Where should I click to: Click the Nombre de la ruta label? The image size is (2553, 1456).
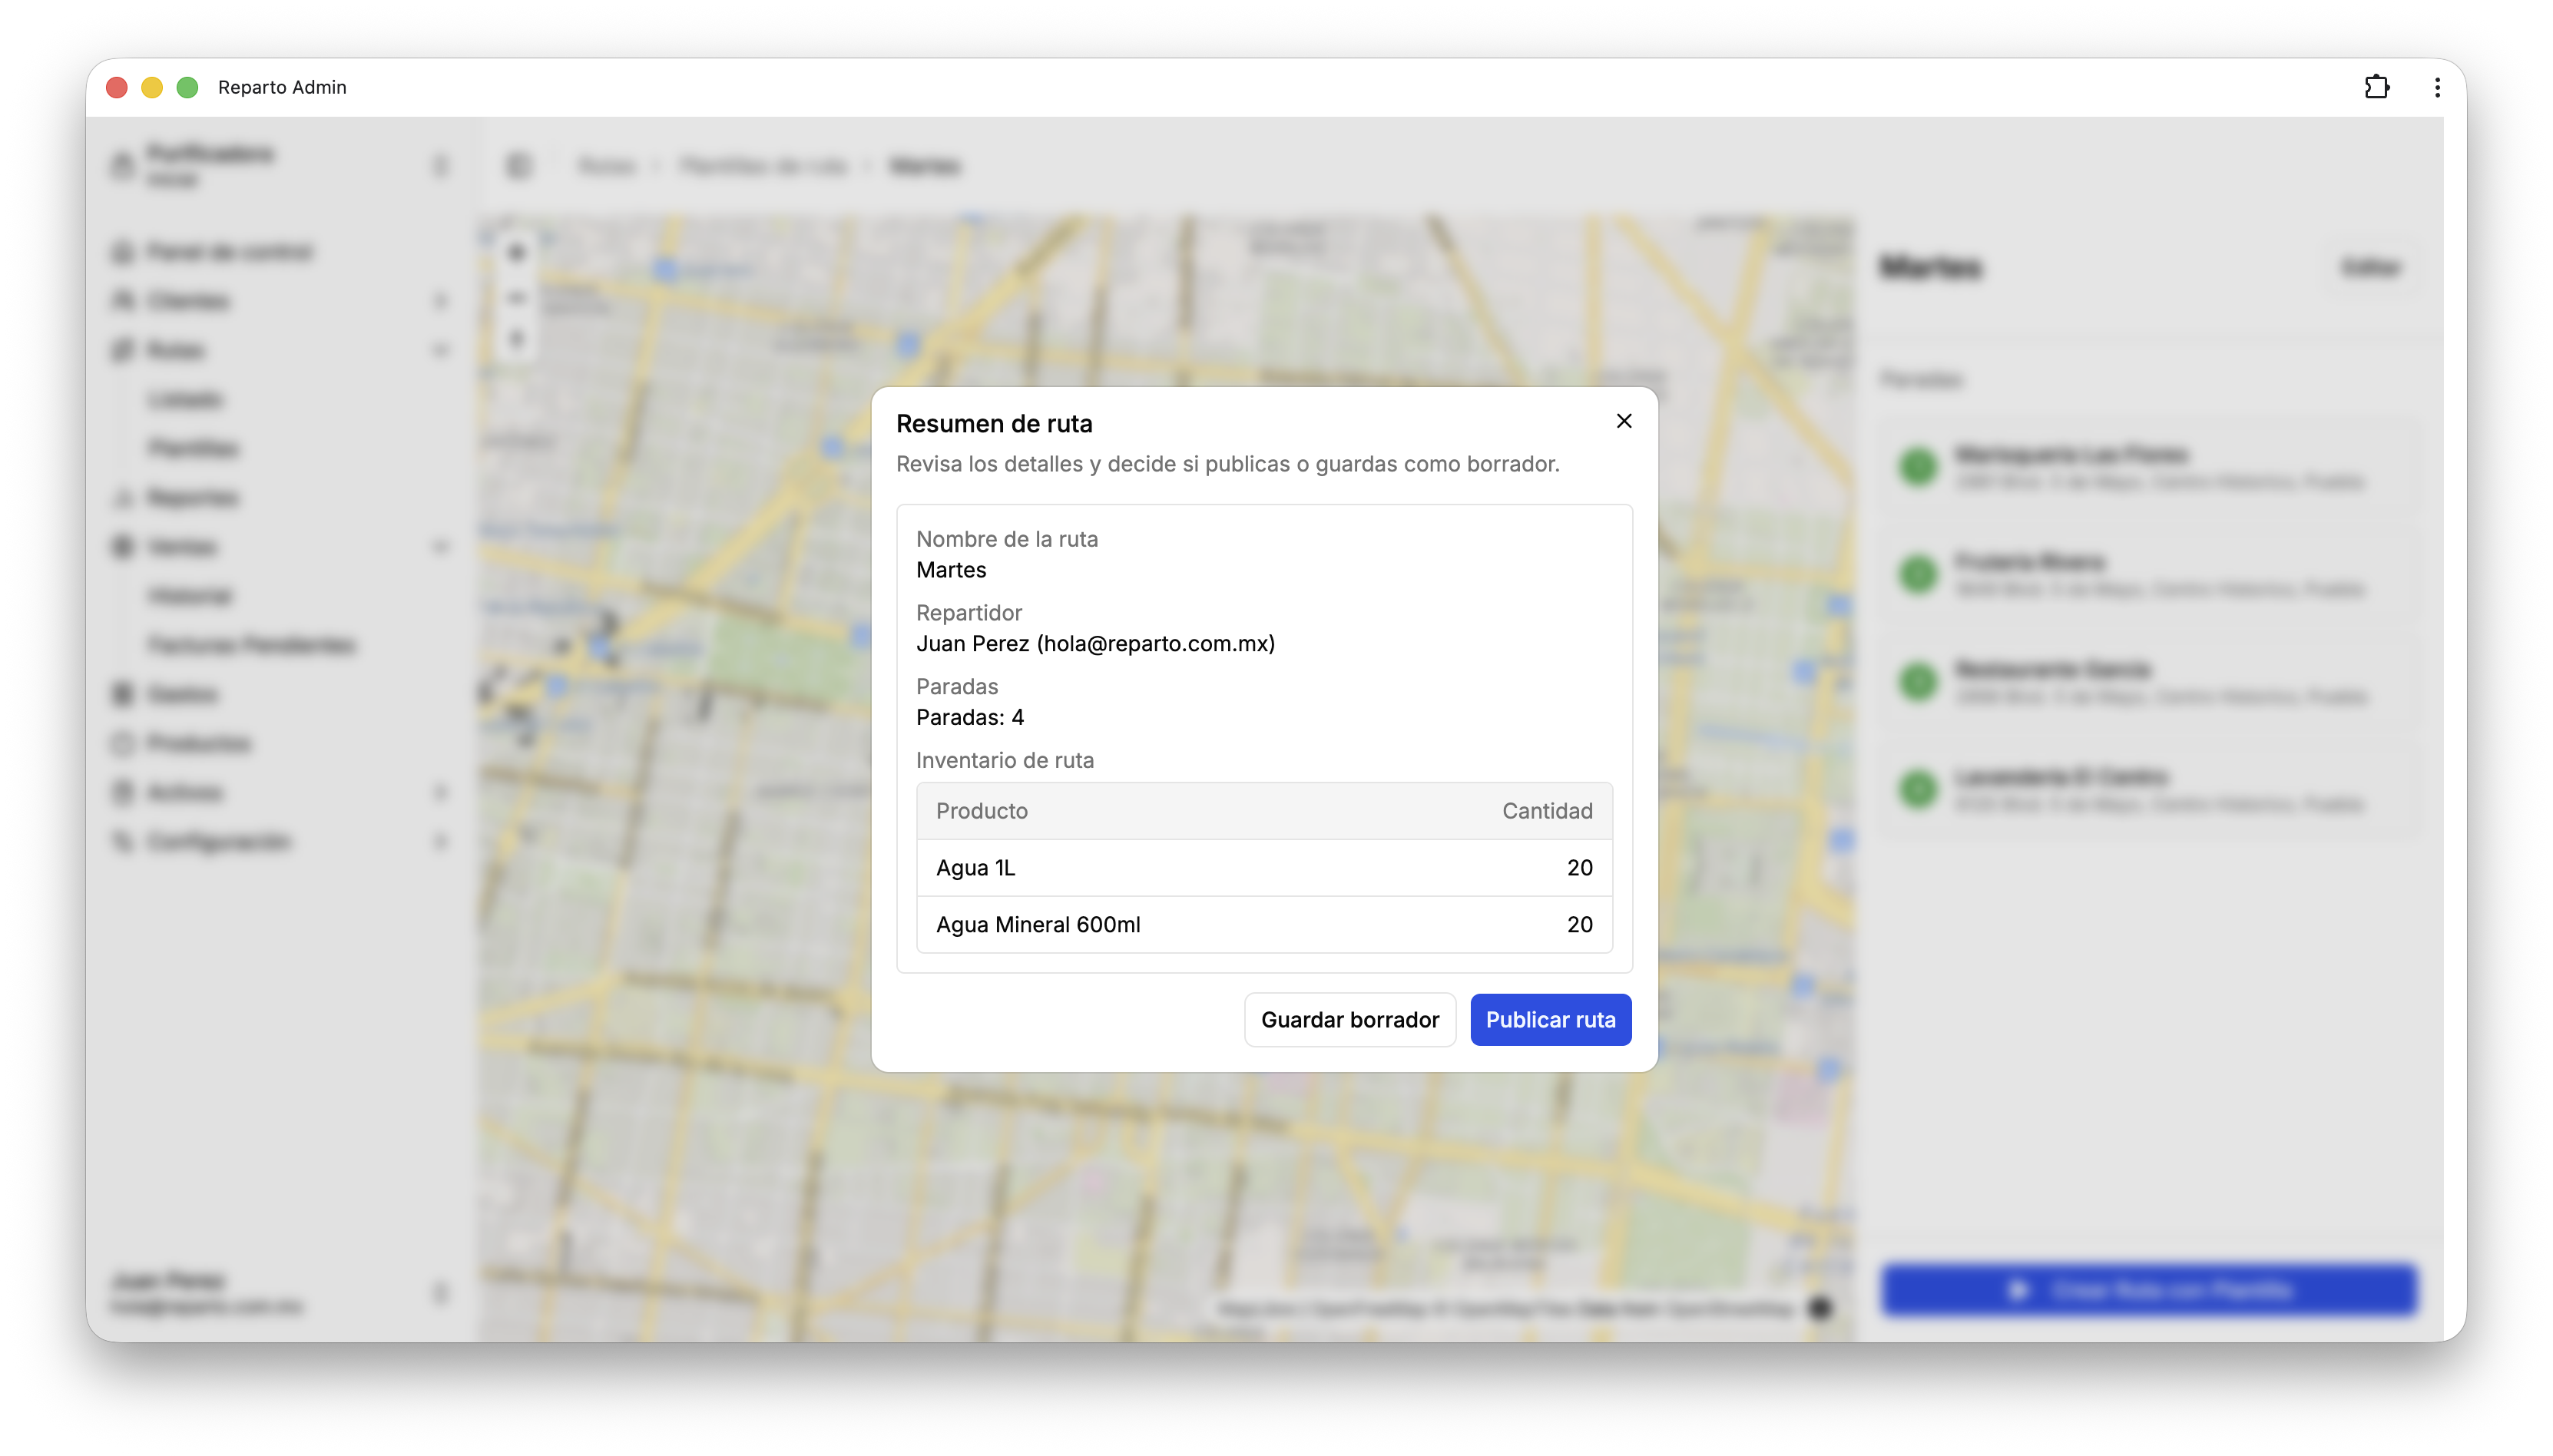[x=1007, y=538]
